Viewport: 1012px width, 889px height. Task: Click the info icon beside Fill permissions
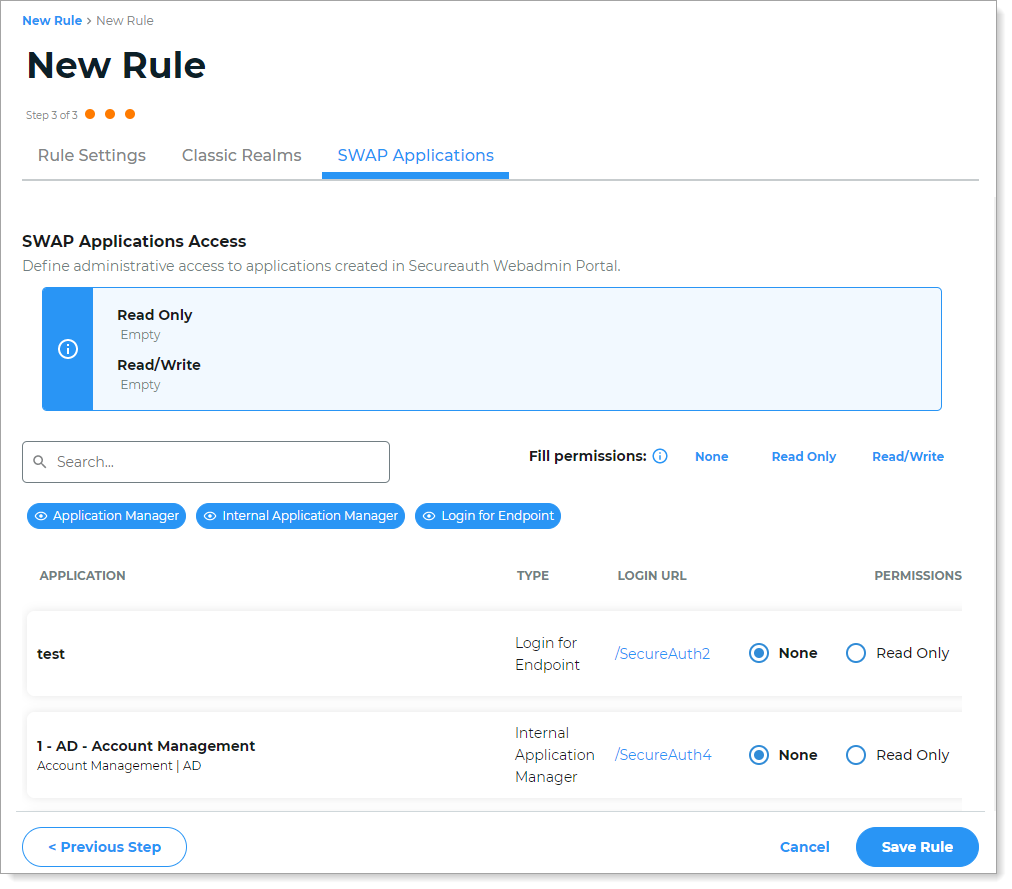(x=660, y=456)
